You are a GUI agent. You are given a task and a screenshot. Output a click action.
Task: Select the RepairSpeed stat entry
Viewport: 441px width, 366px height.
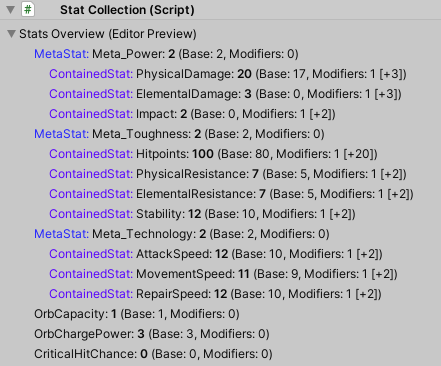pyautogui.click(x=215, y=294)
